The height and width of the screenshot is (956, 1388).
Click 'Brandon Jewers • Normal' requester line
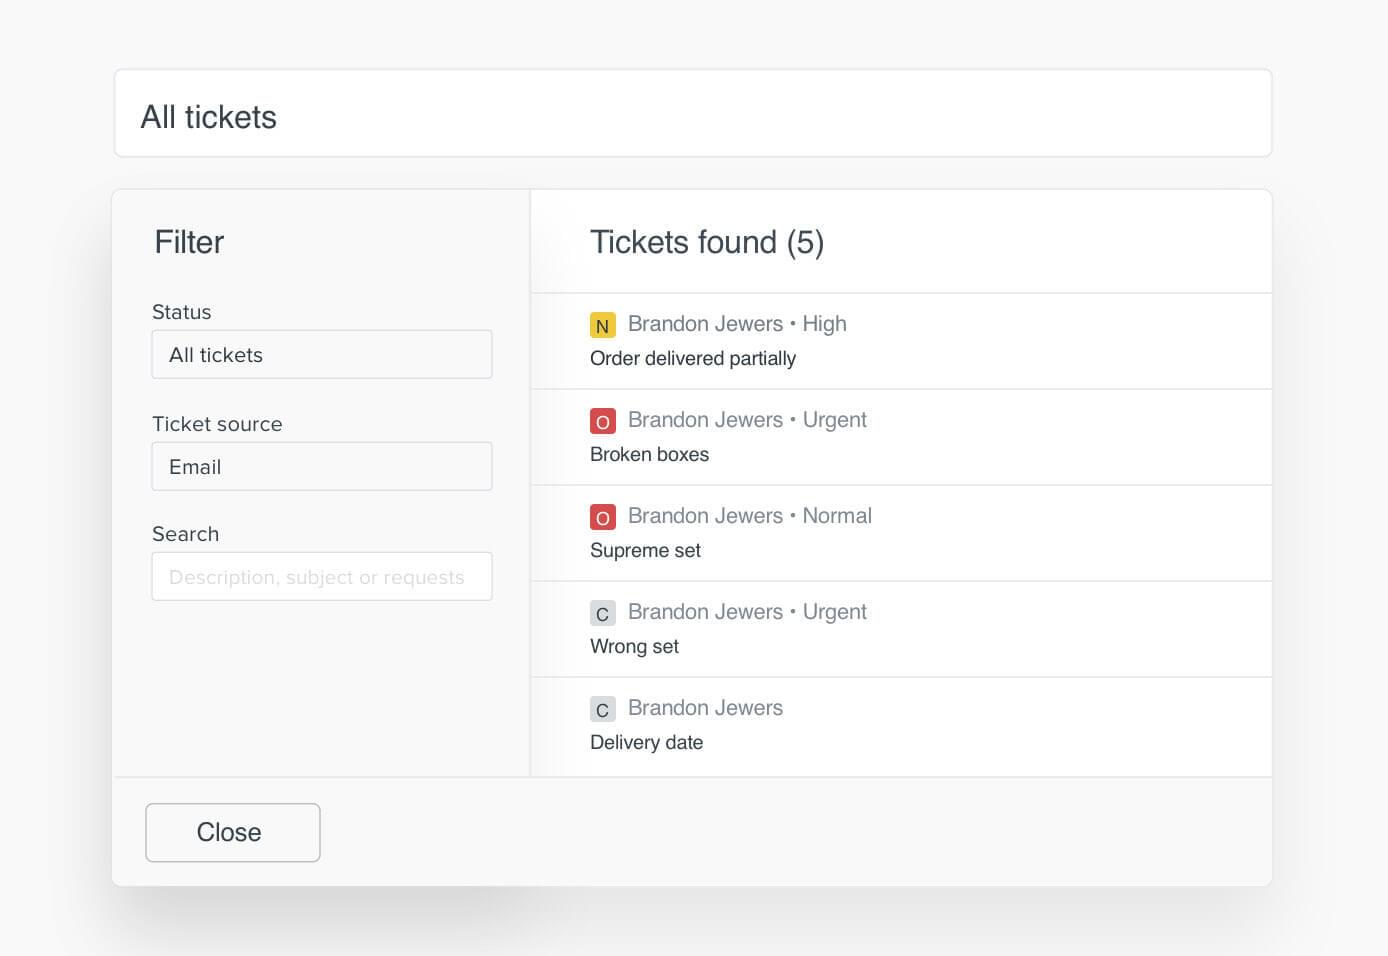[x=750, y=516]
